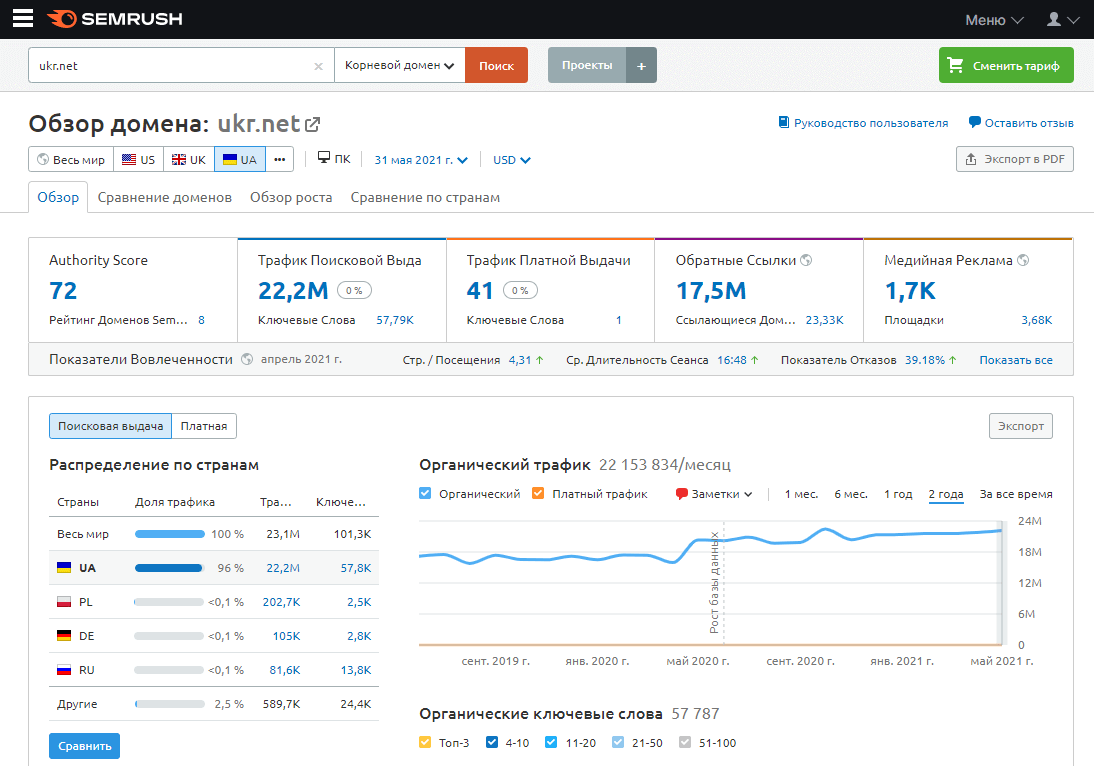Open the date picker 31 мая 2021 г.
This screenshot has width=1094, height=766.
click(421, 160)
